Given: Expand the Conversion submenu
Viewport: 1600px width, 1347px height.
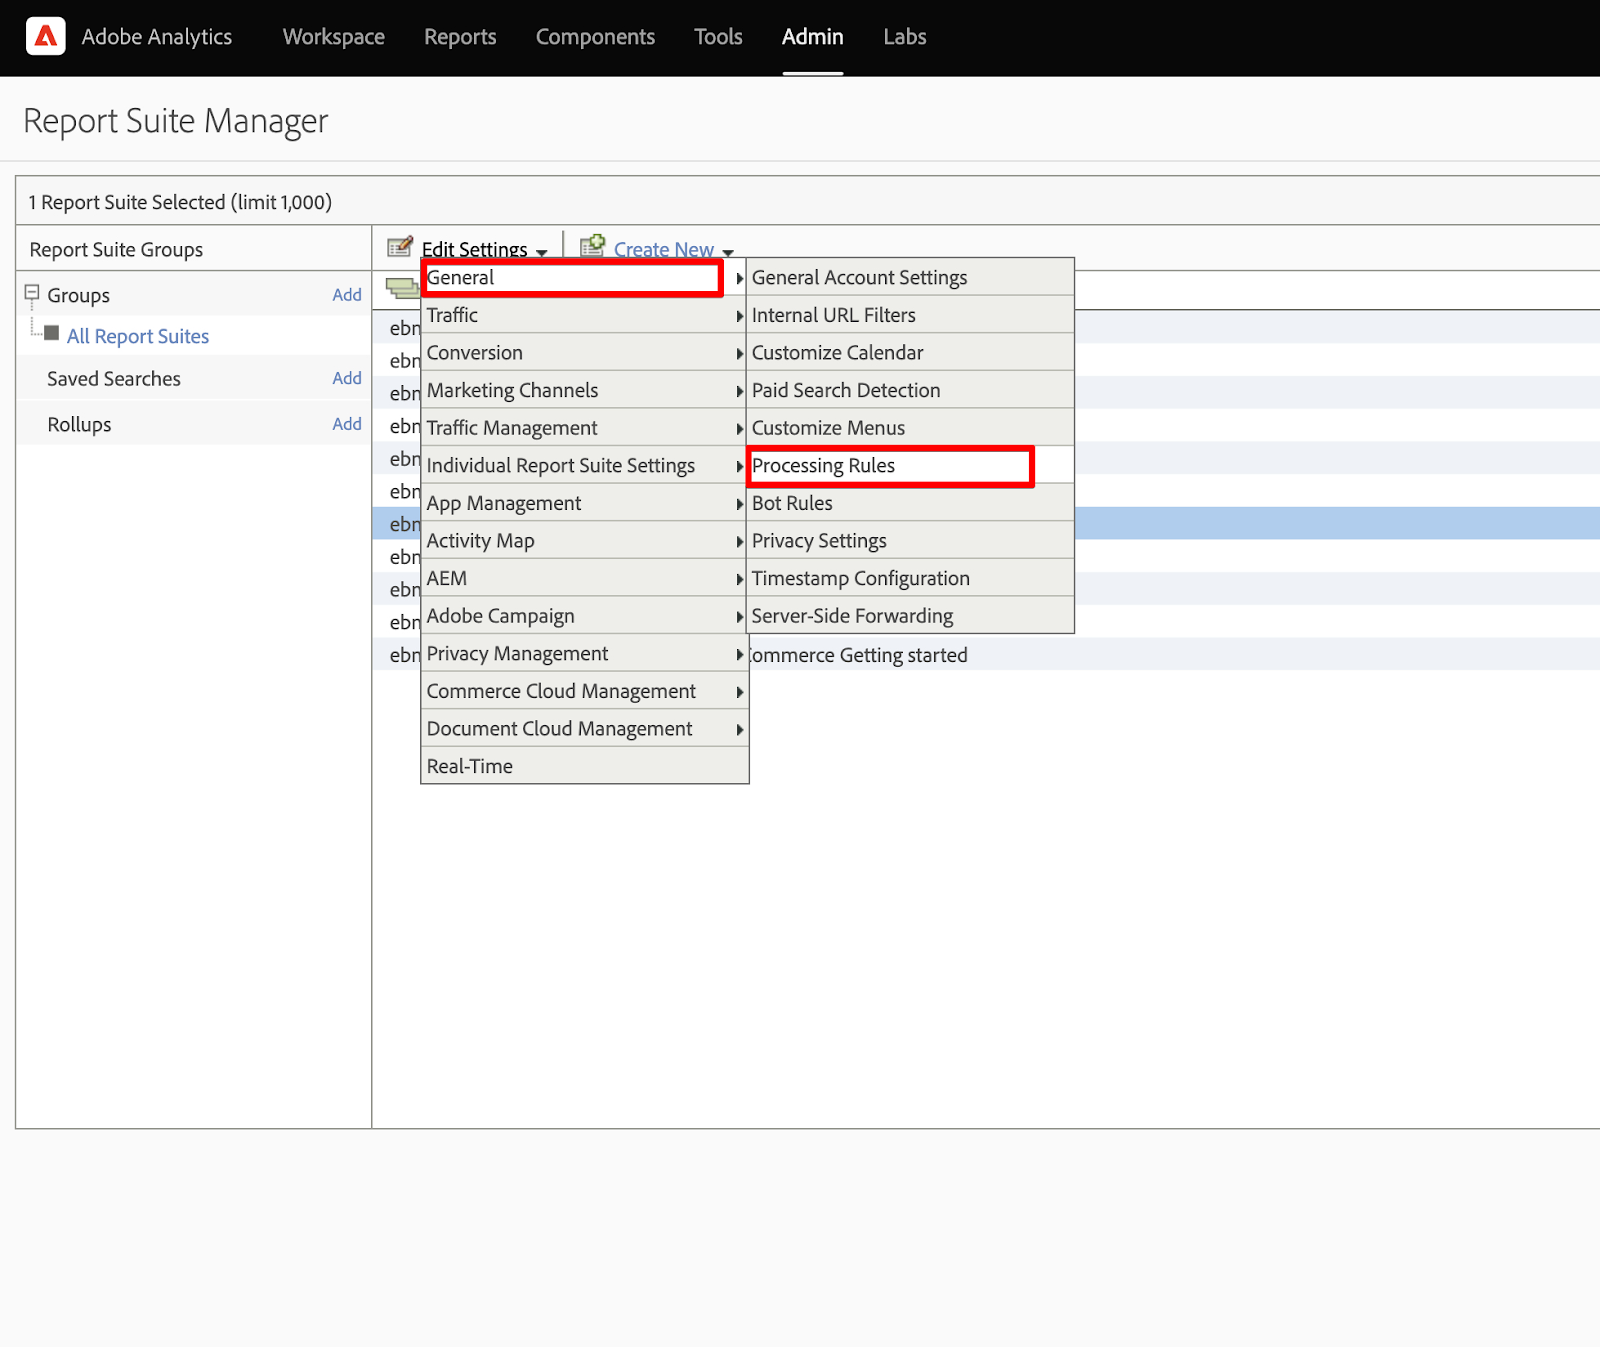Looking at the screenshot, I should point(585,353).
